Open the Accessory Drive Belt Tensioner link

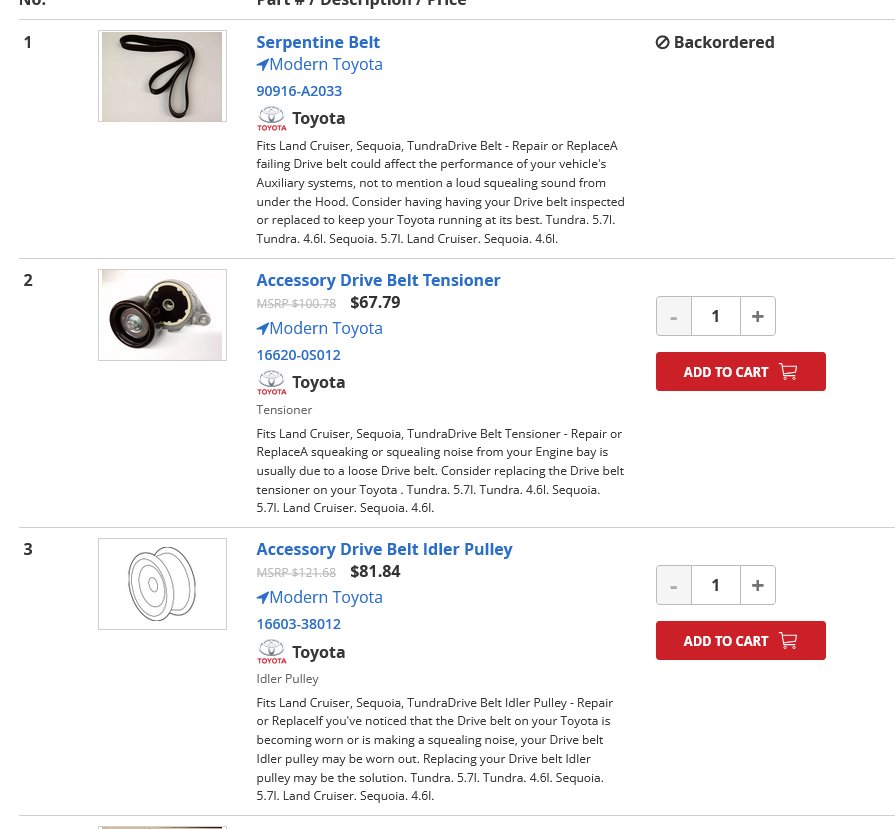[x=378, y=280]
